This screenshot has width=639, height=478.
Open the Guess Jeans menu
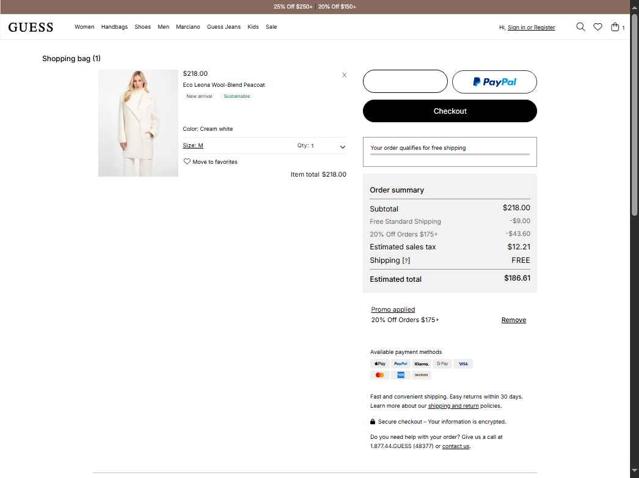pos(224,27)
